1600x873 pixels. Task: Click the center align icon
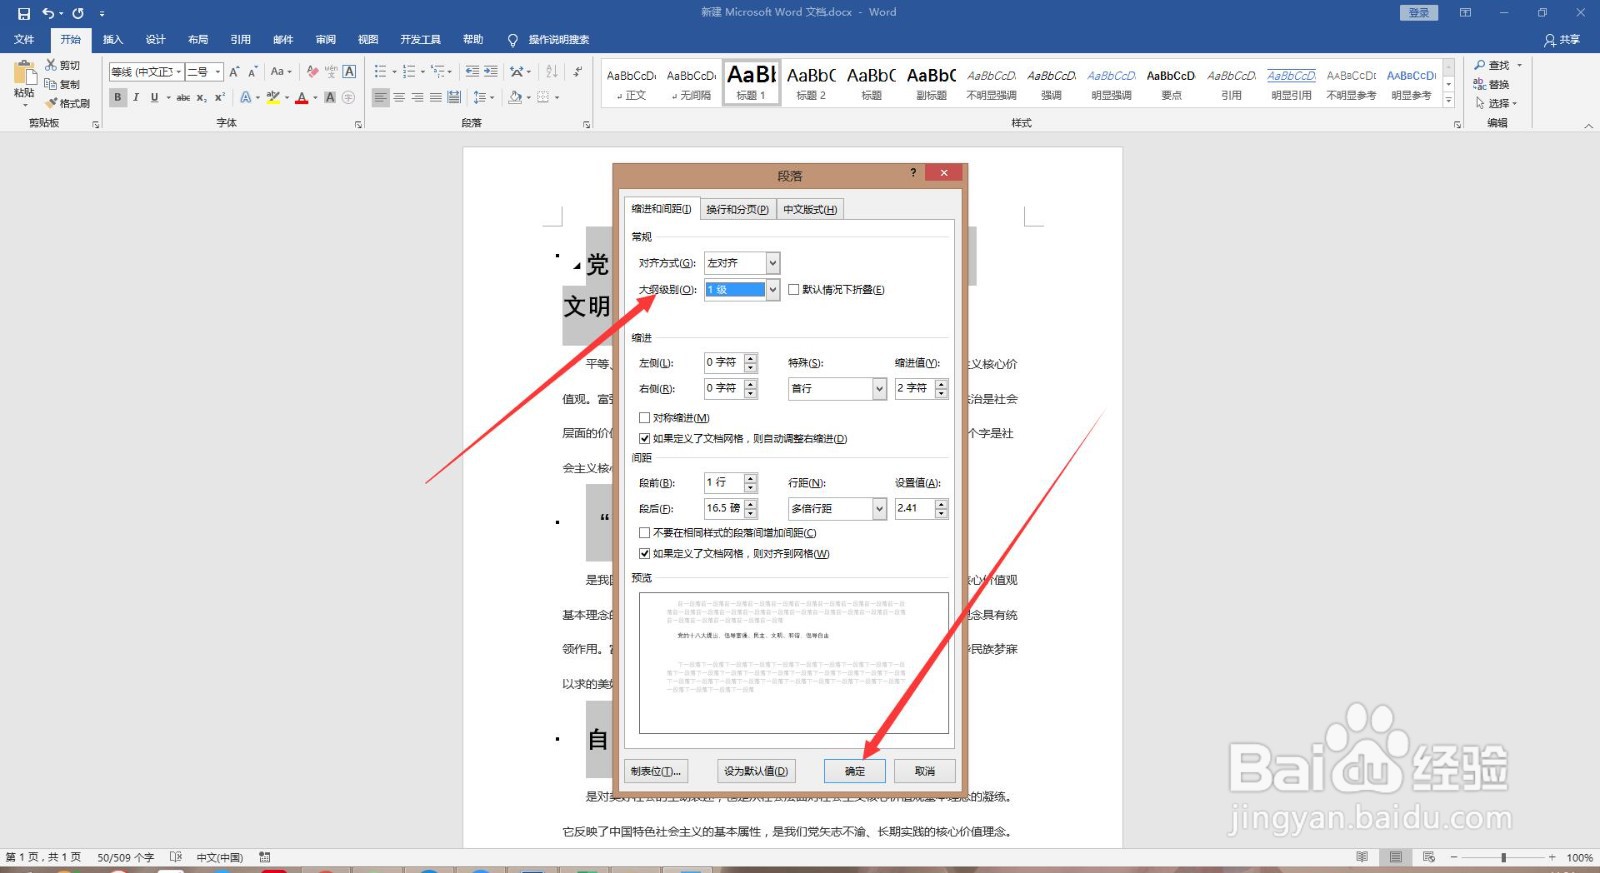tap(399, 97)
